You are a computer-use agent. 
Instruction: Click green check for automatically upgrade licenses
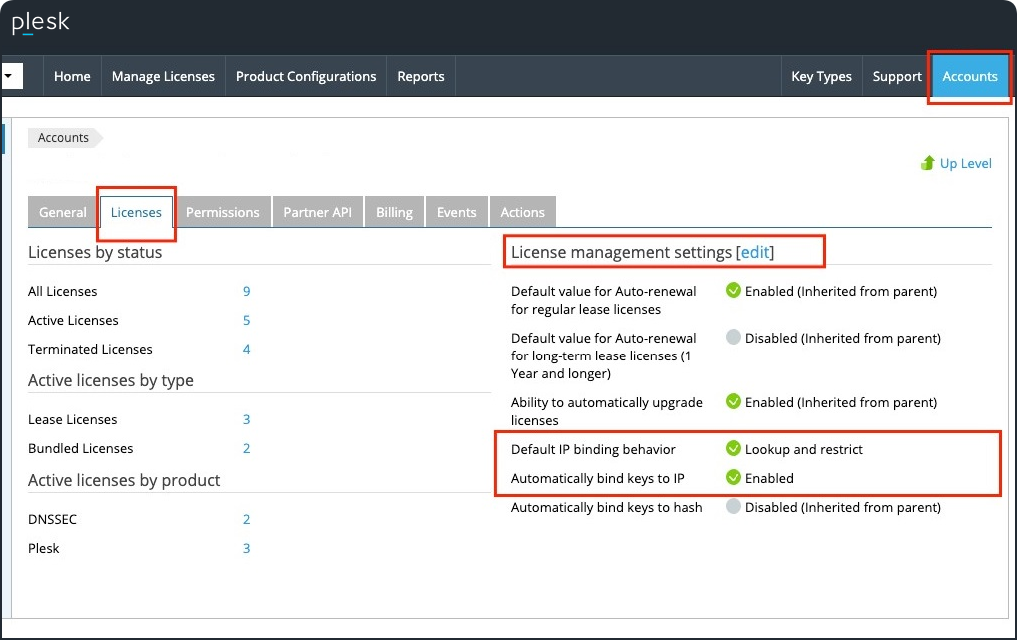click(733, 402)
